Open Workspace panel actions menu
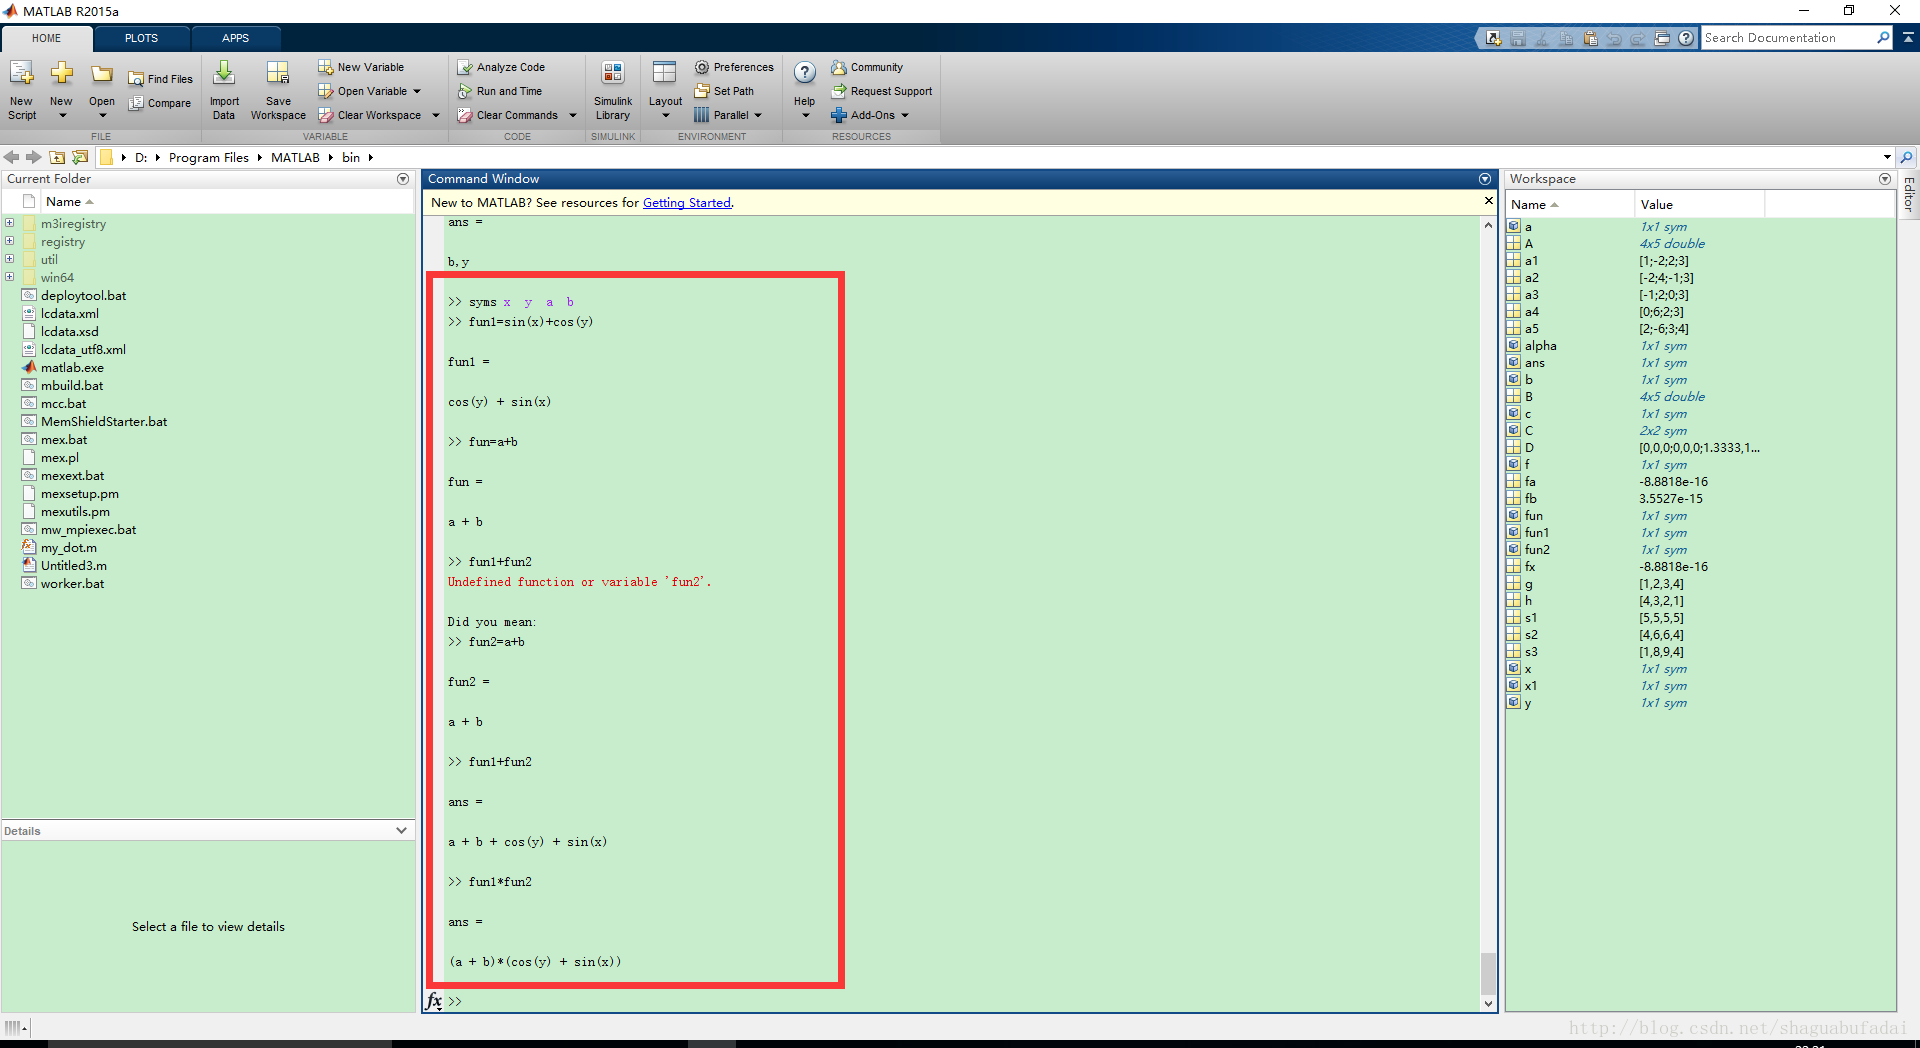This screenshot has height=1048, width=1920. coord(1885,179)
